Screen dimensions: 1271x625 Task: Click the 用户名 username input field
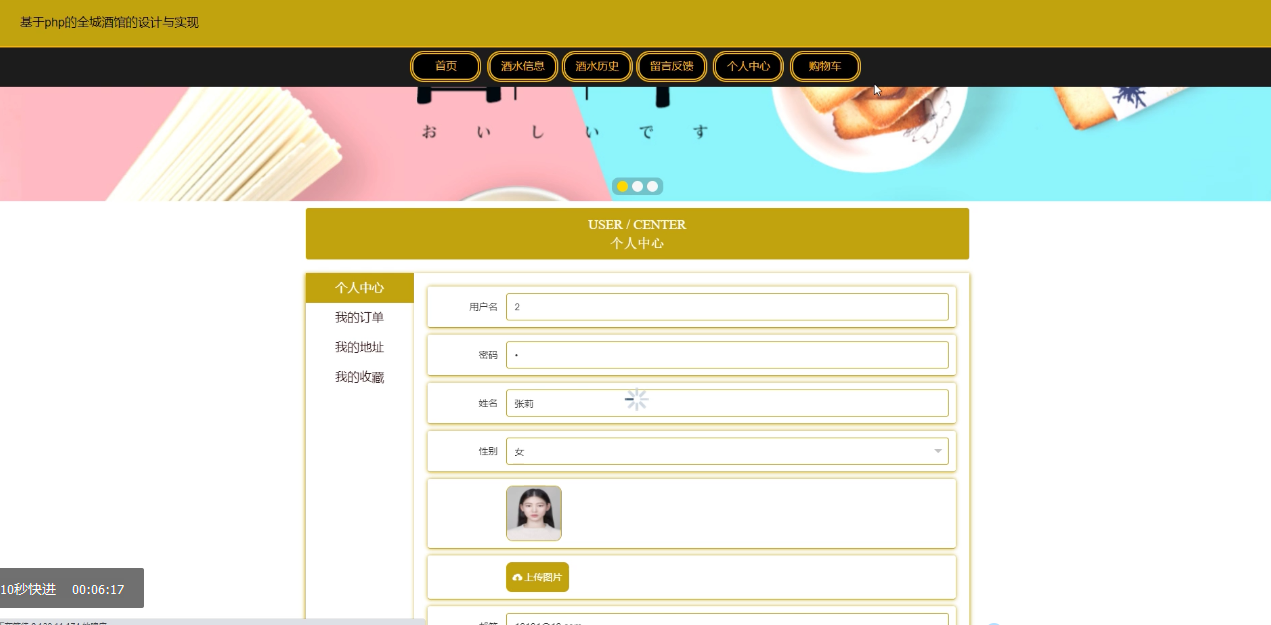pos(727,307)
